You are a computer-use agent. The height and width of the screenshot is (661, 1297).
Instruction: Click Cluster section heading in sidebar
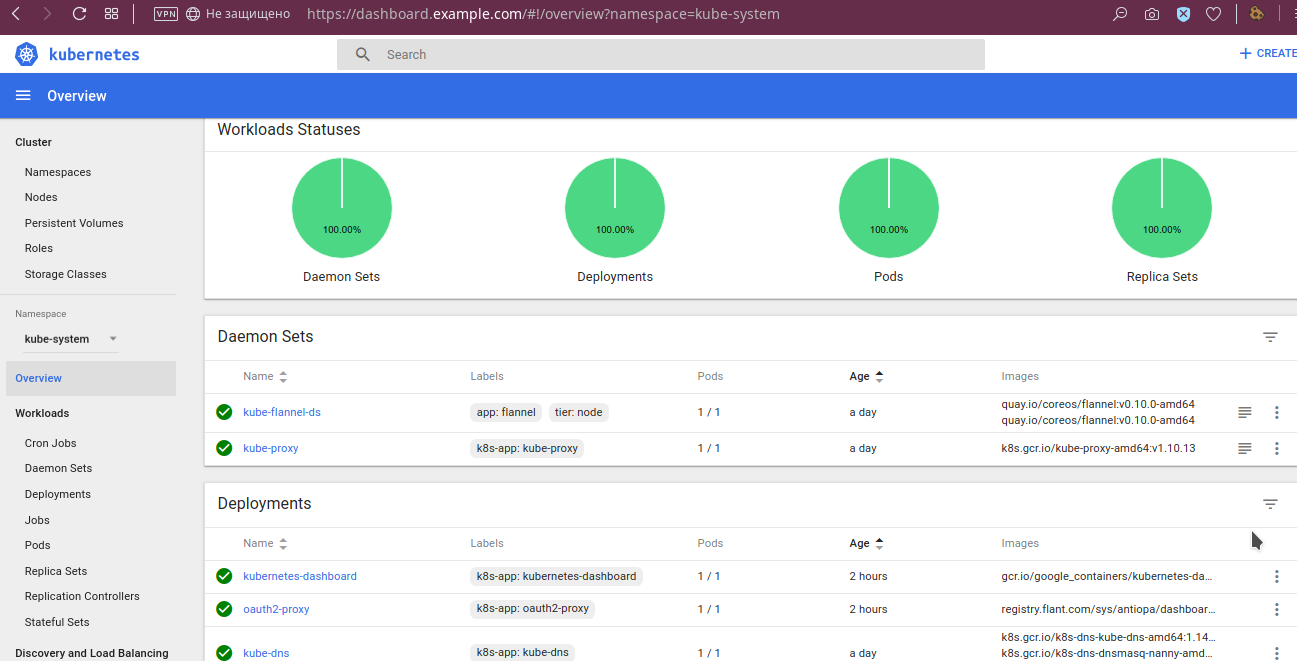coord(34,142)
